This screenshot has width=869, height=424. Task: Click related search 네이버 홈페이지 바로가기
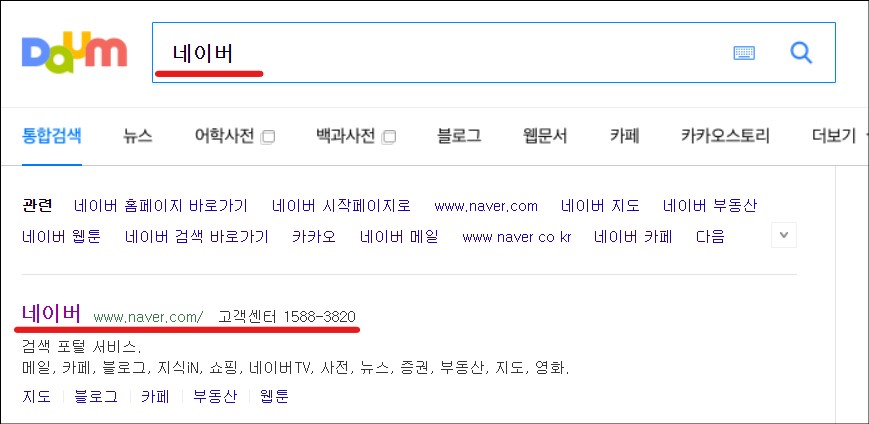point(161,206)
